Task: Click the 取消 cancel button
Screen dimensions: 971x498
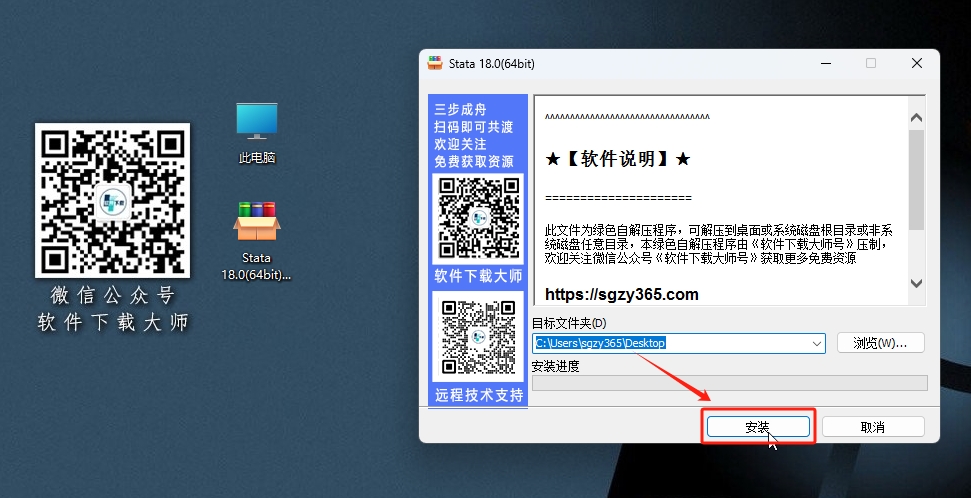Action: tap(873, 426)
